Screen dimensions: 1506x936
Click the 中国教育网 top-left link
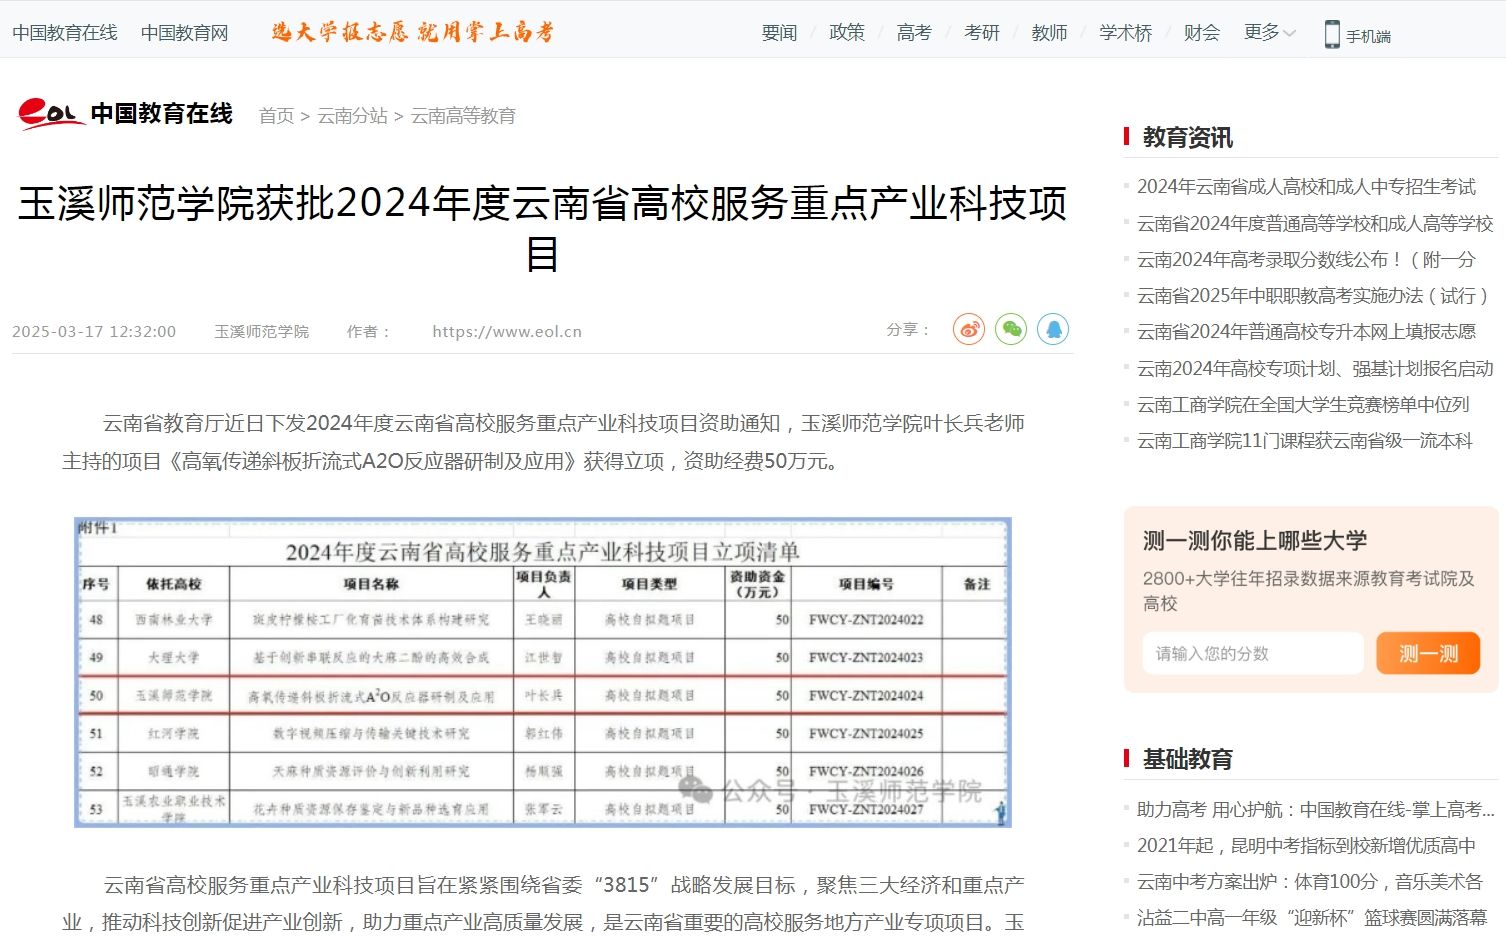[x=184, y=33]
